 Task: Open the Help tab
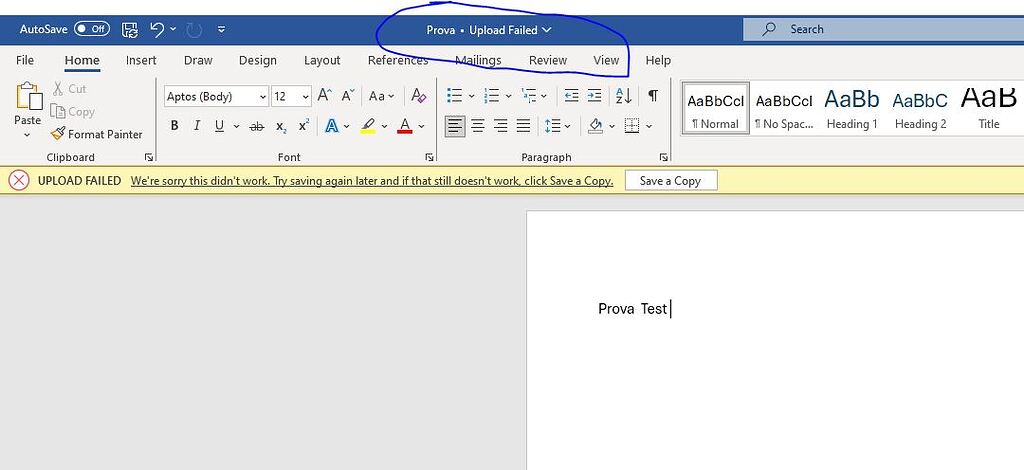pyautogui.click(x=658, y=60)
